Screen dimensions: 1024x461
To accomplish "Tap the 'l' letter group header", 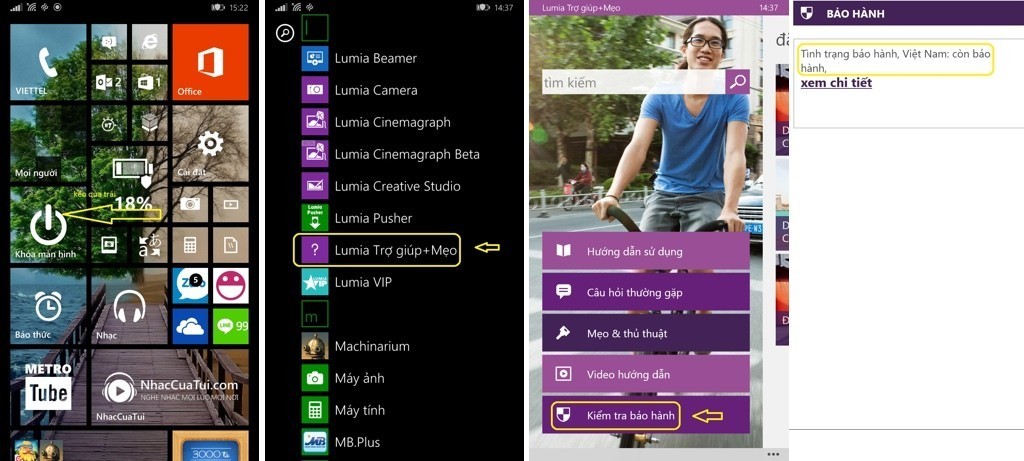I will (x=314, y=29).
